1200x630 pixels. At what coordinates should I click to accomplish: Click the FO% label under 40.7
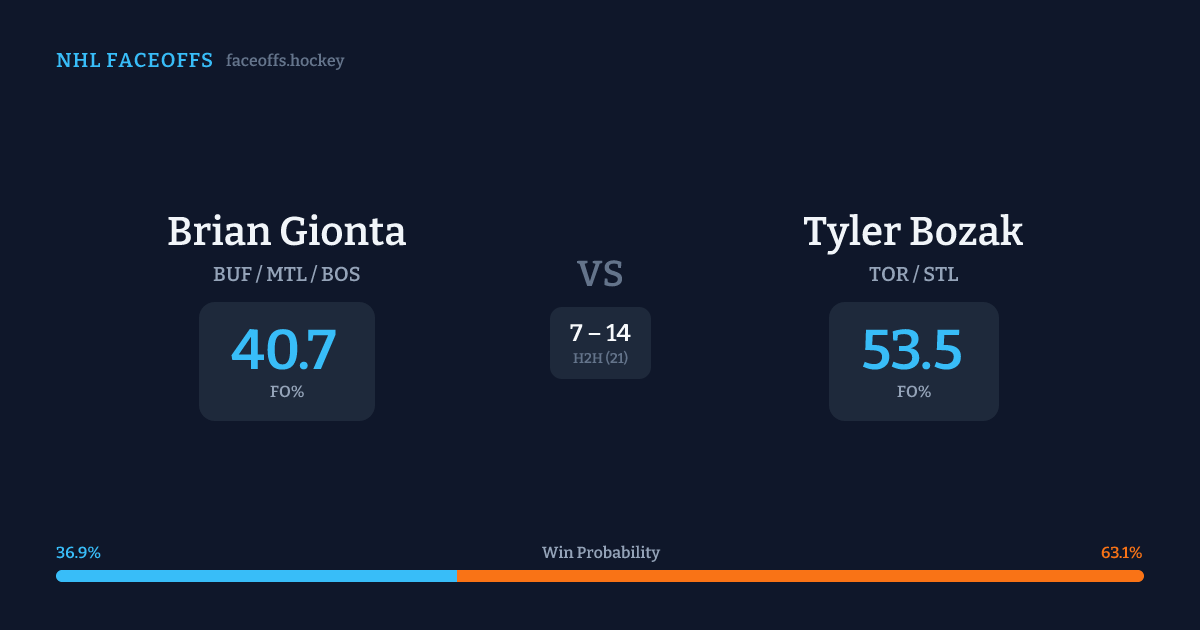(287, 392)
